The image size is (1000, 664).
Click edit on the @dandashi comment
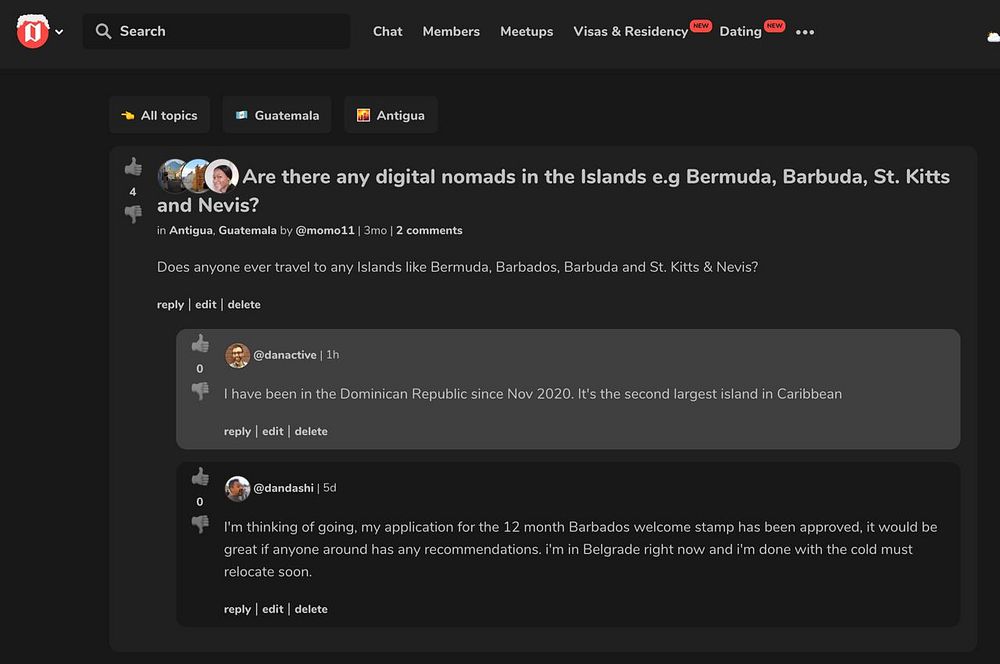[272, 609]
